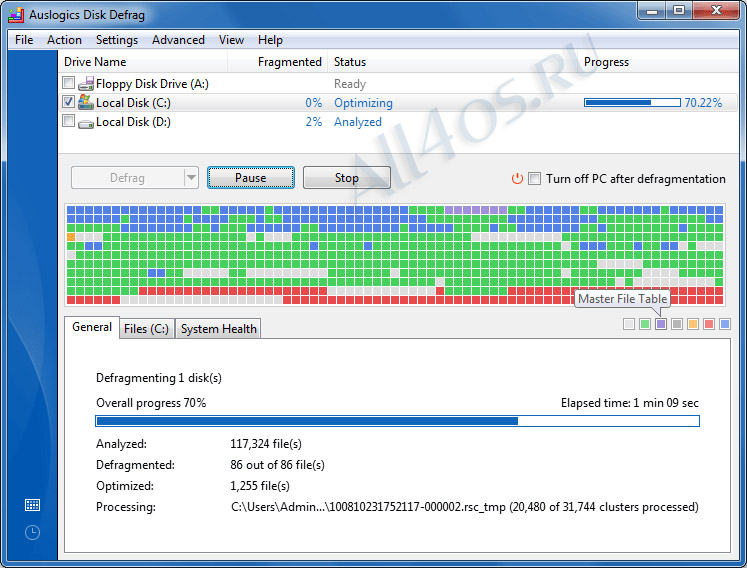Click the '117,324 file(s)' analyzed value
747x568 pixels.
tap(266, 444)
